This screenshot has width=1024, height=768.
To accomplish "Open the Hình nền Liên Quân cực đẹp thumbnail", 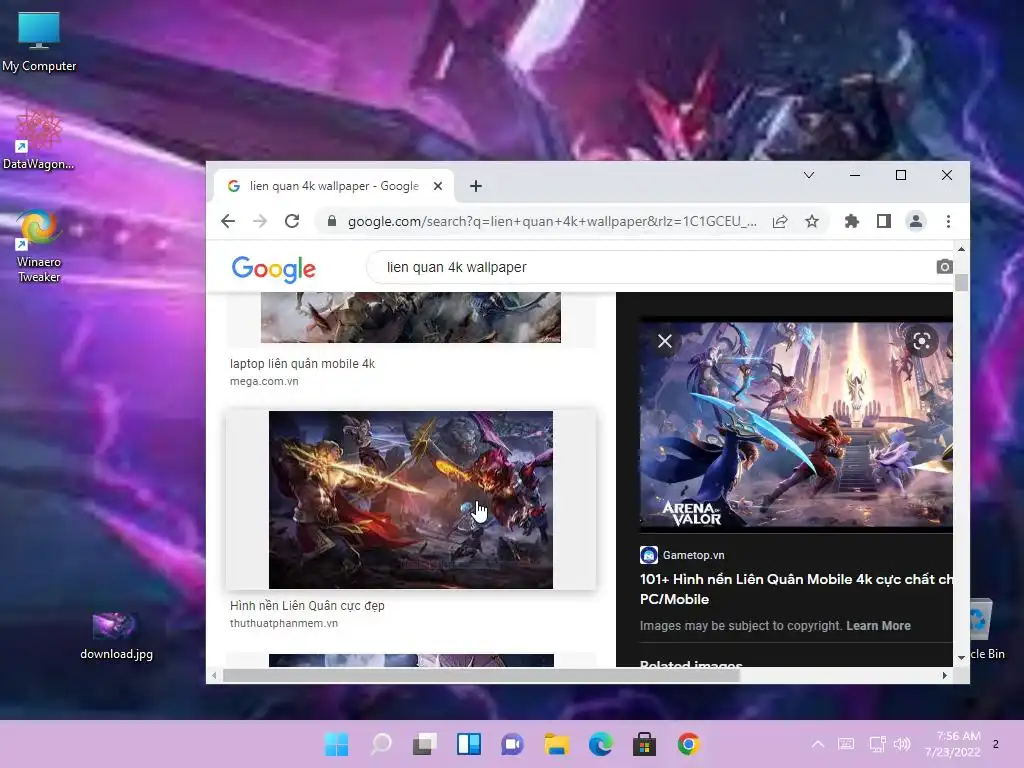I will click(x=411, y=500).
